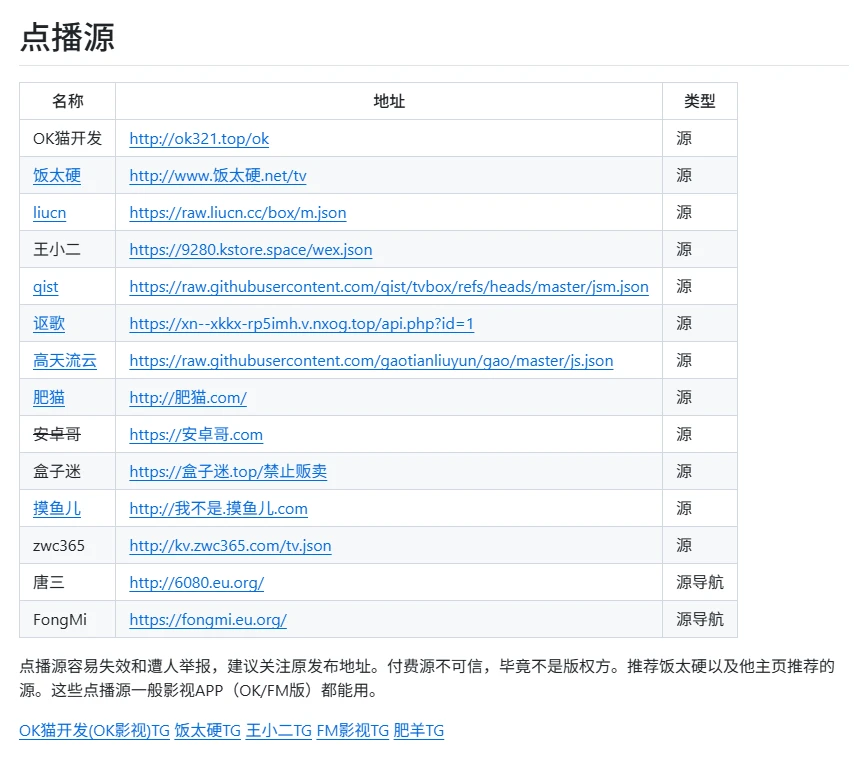Click the 摸鱼儿 name link
This screenshot has width=854, height=757.
click(57, 509)
